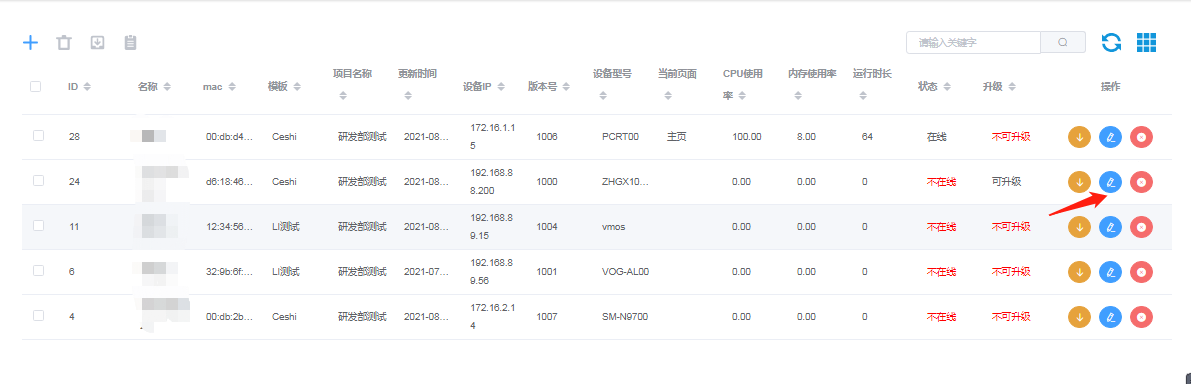Click the magnifier search button
Image resolution: width=1191 pixels, height=384 pixels.
pyautogui.click(x=1063, y=42)
